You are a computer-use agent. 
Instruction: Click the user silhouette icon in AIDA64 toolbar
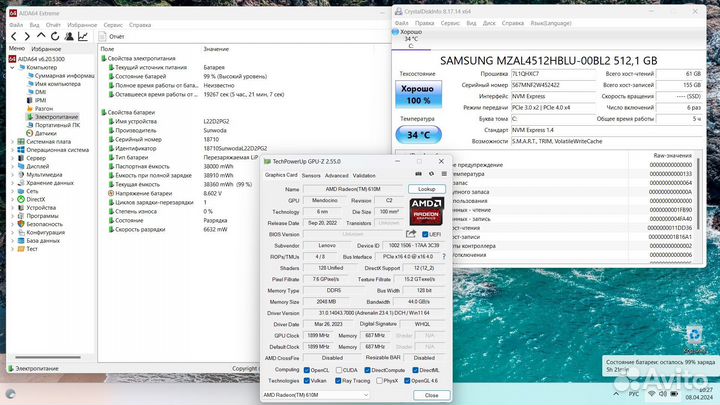69,36
